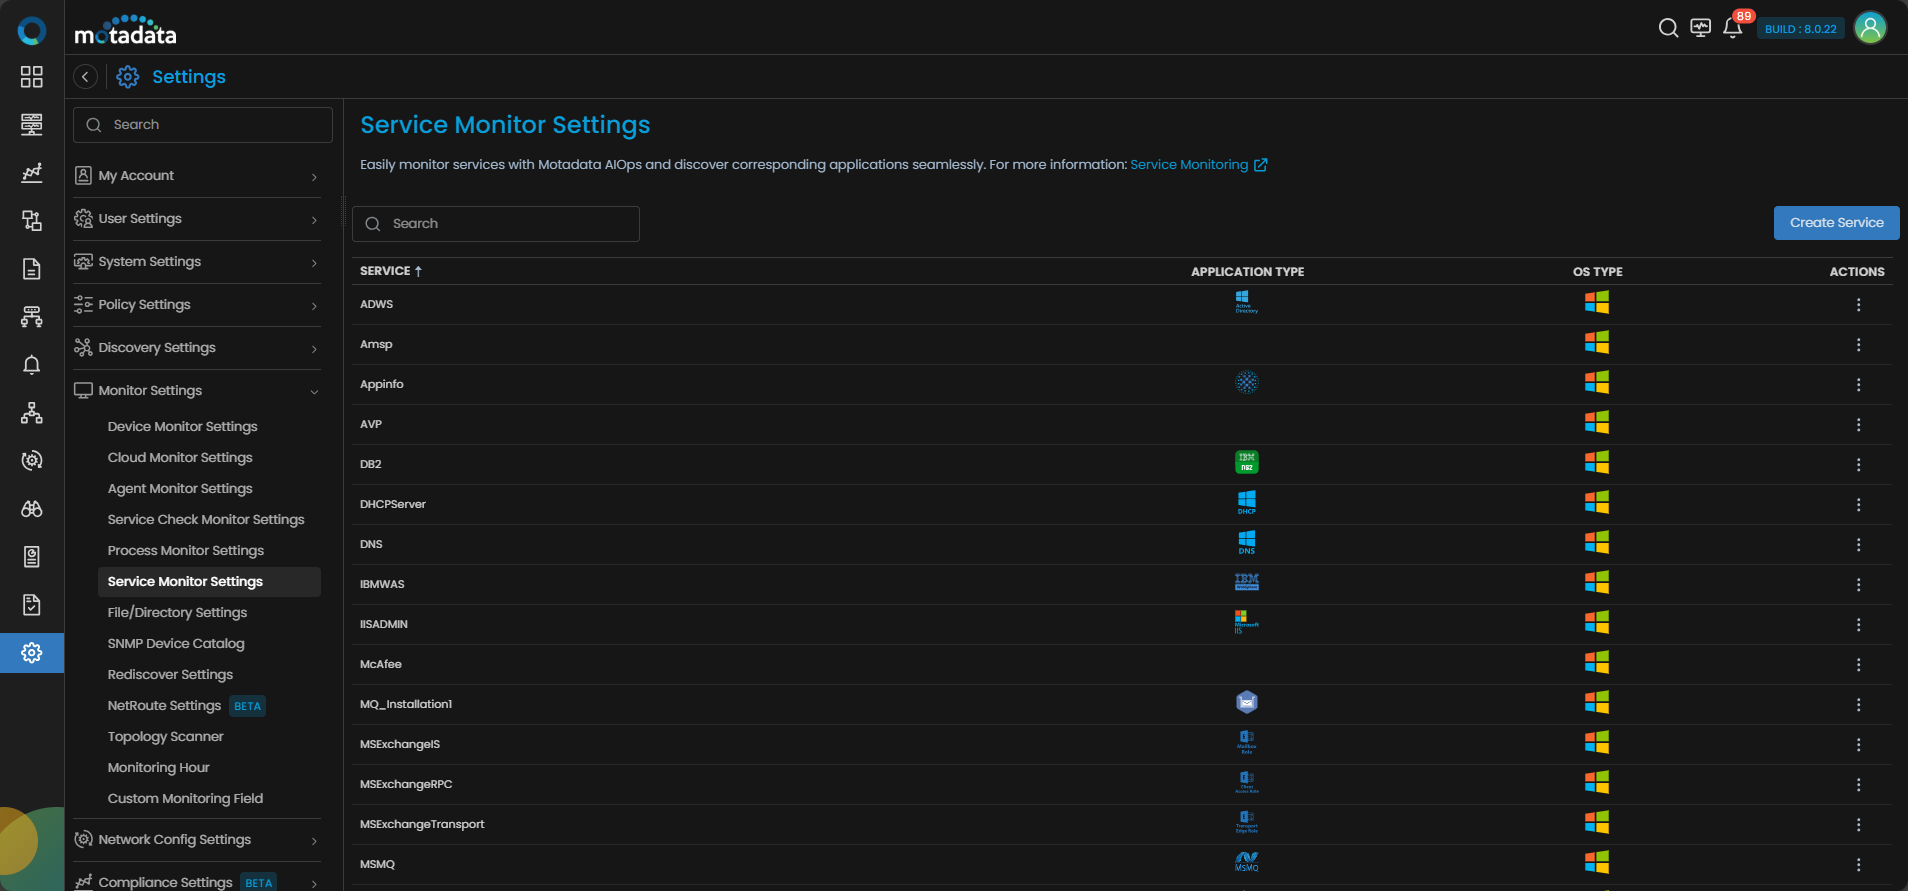Click the OS TYPE column header
Viewport: 1908px width, 891px height.
[x=1598, y=272]
